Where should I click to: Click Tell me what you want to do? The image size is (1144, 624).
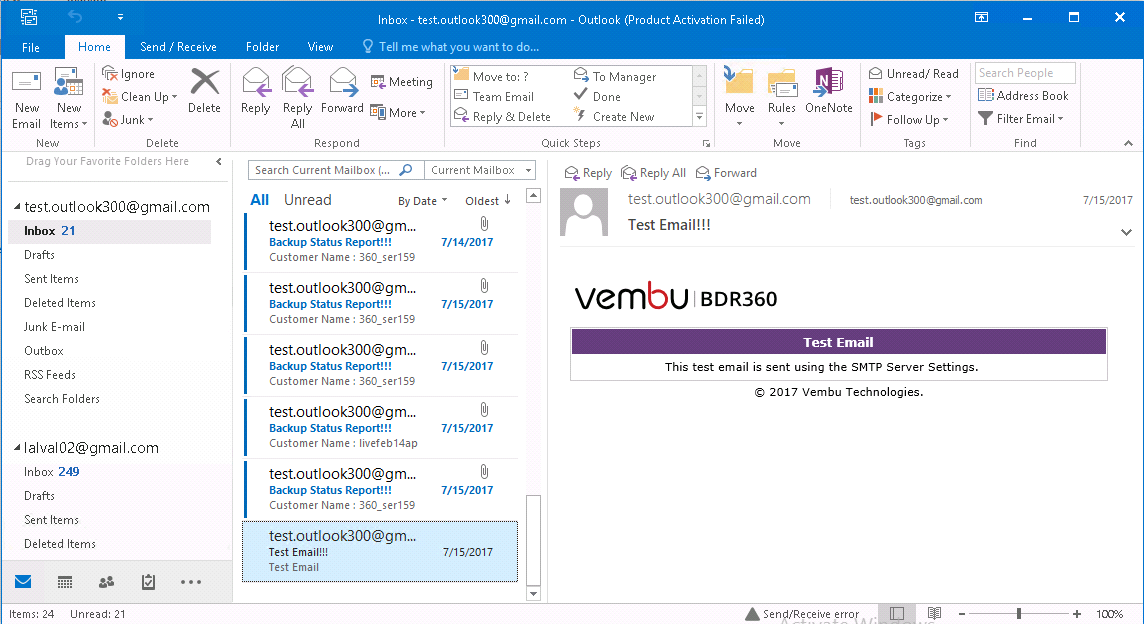451,47
